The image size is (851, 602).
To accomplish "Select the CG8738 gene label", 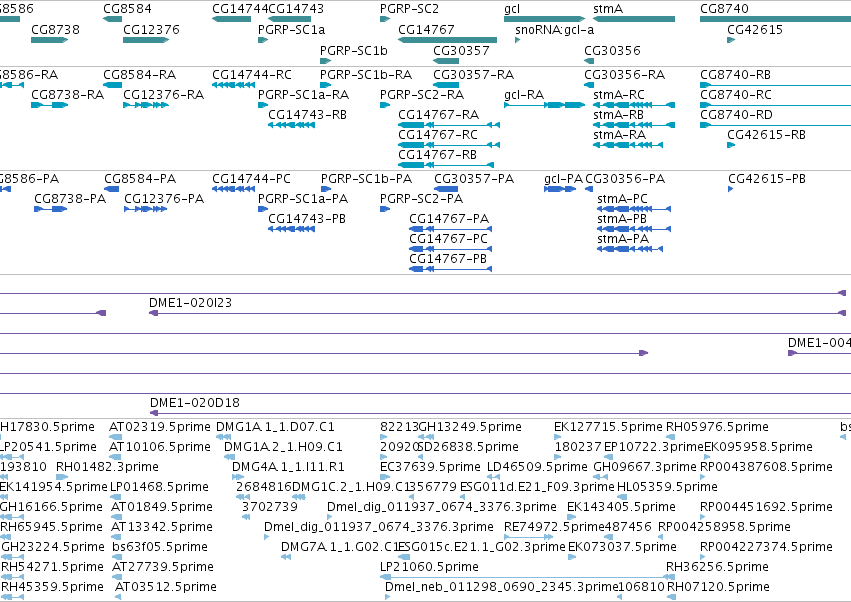I will [55, 30].
